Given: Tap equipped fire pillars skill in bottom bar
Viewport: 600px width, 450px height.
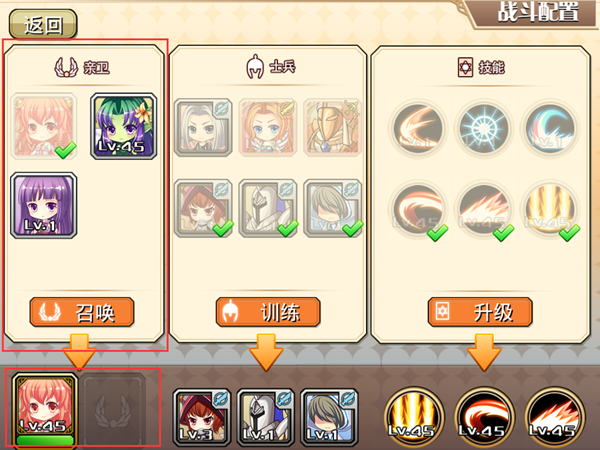Looking at the screenshot, I should (x=414, y=417).
